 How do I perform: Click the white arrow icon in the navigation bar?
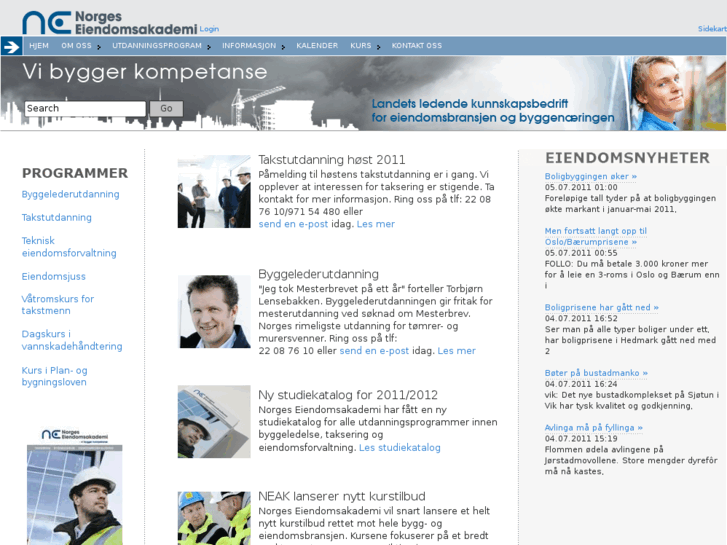11,46
